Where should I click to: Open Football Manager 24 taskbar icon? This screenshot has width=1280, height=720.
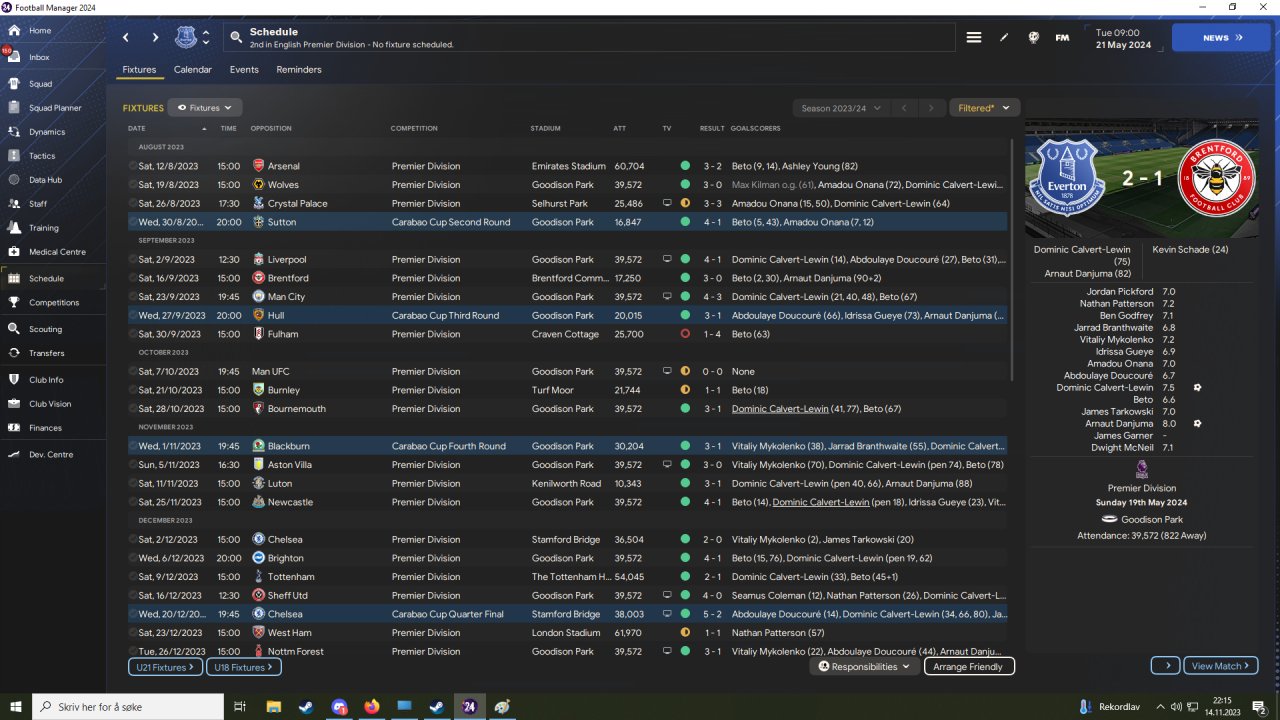pos(469,707)
